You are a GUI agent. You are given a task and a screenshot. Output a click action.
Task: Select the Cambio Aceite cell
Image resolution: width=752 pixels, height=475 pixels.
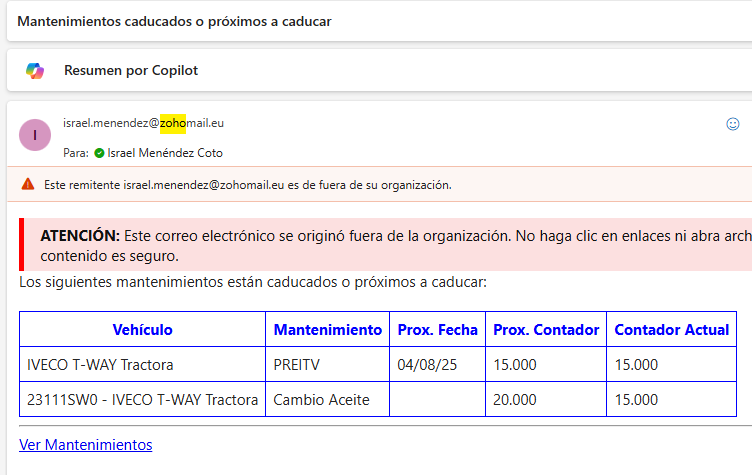click(x=328, y=400)
